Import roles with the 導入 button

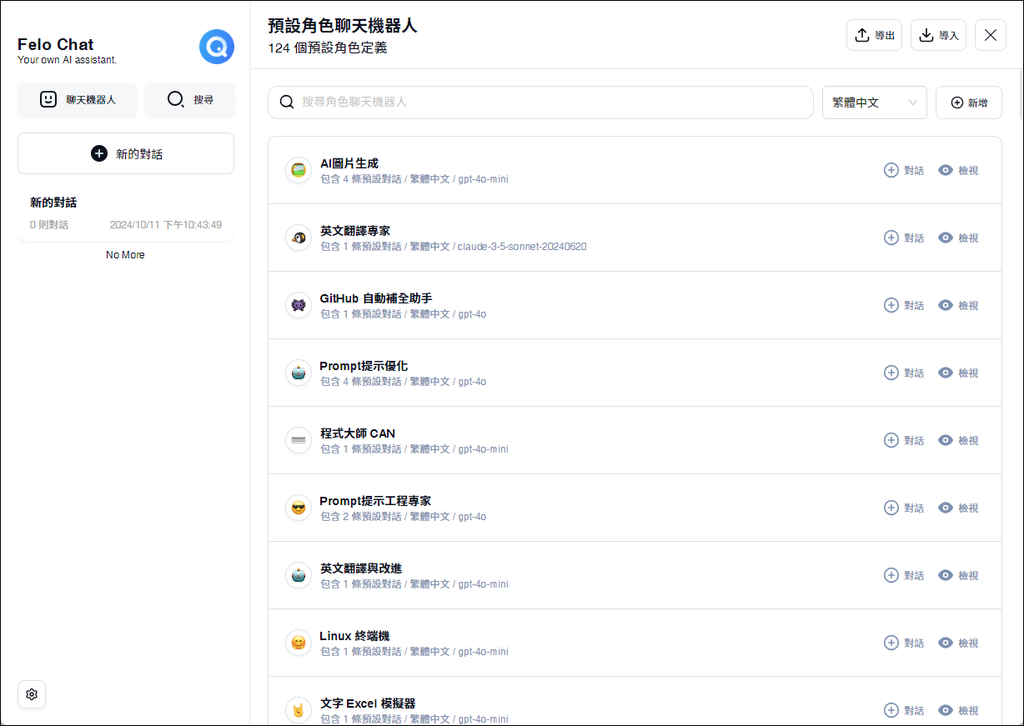pos(938,35)
